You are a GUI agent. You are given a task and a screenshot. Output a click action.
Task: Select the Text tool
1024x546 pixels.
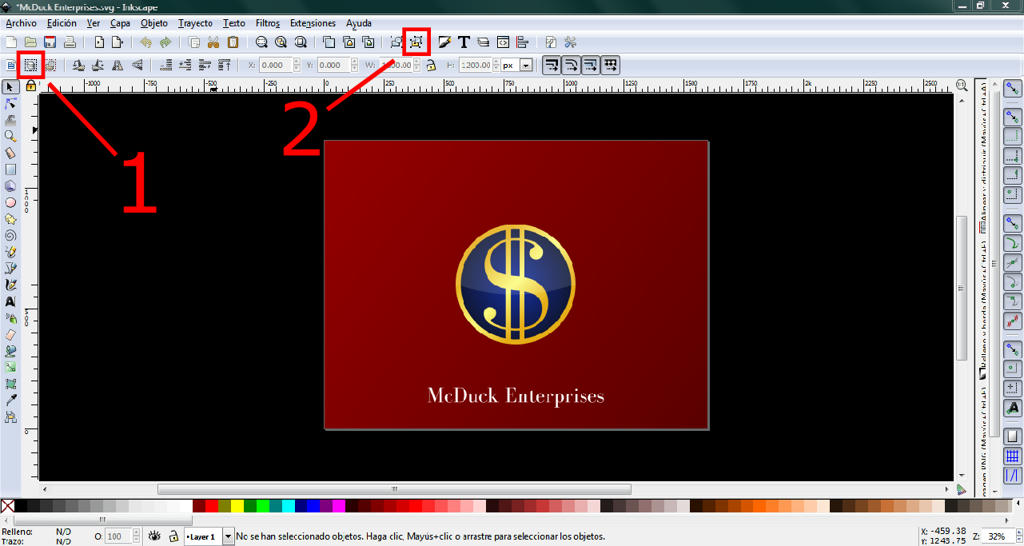pyautogui.click(x=10, y=302)
